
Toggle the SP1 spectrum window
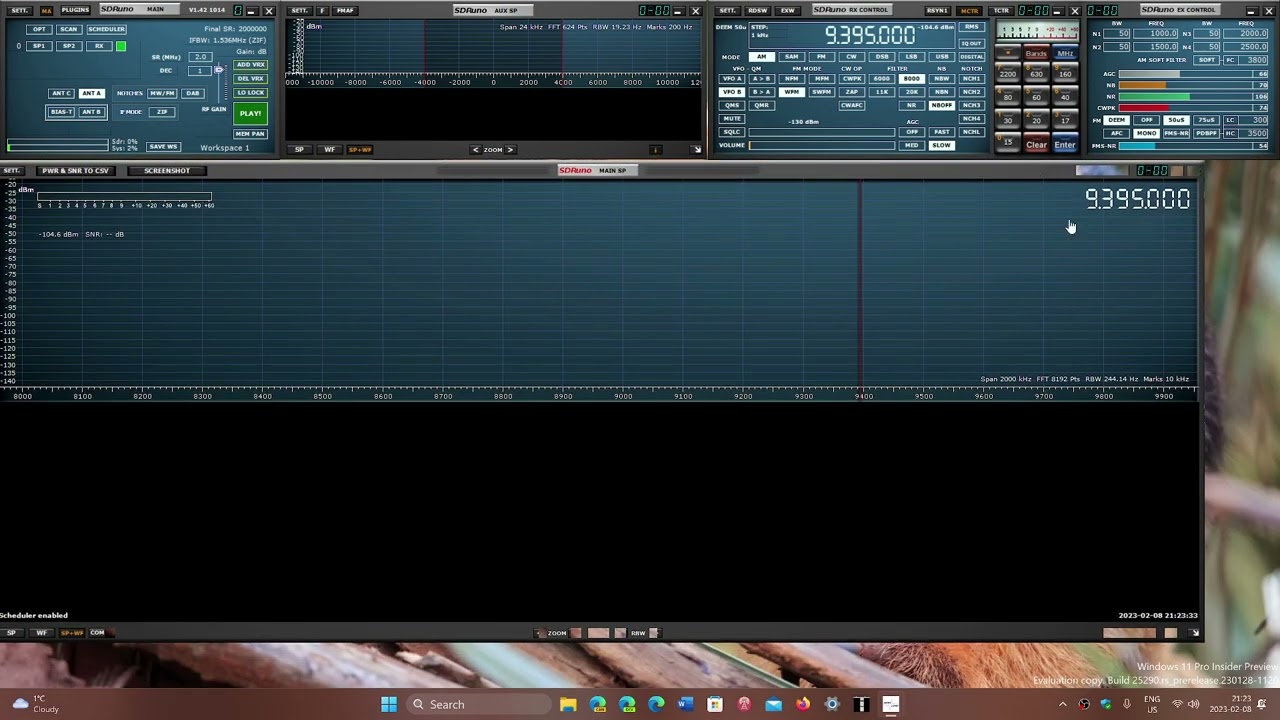point(39,46)
